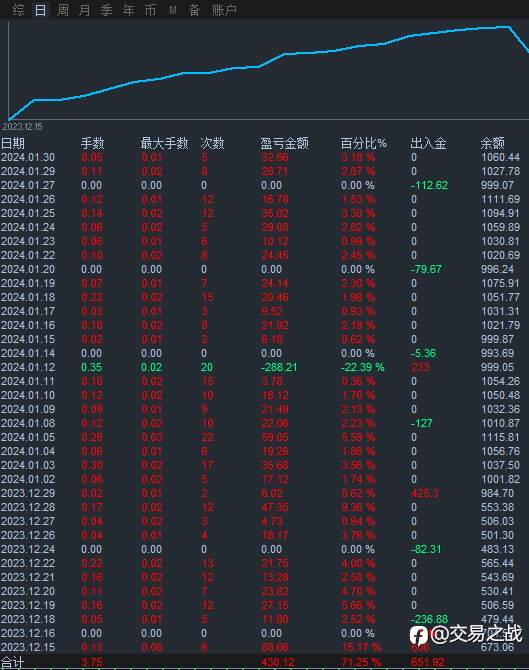The image size is (529, 670).
Task: Click balance 1050.48 on 2024.01.10
Action: point(500,395)
